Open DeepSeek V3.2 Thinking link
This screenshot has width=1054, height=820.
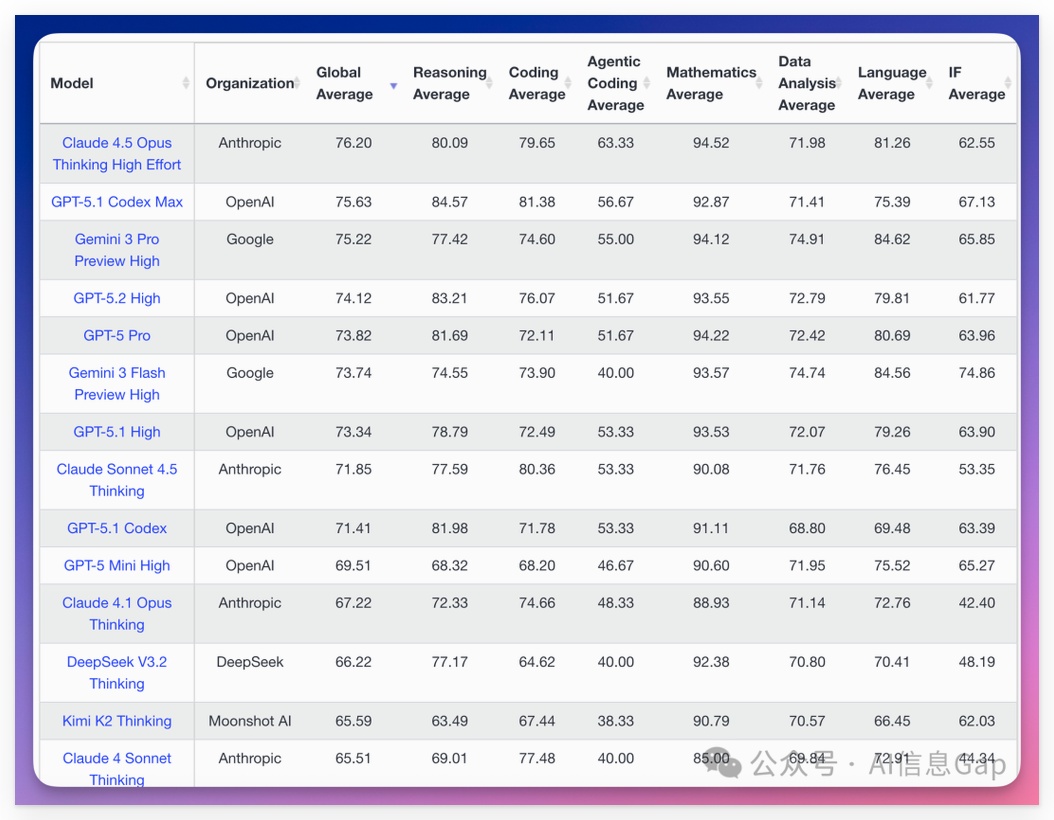117,673
